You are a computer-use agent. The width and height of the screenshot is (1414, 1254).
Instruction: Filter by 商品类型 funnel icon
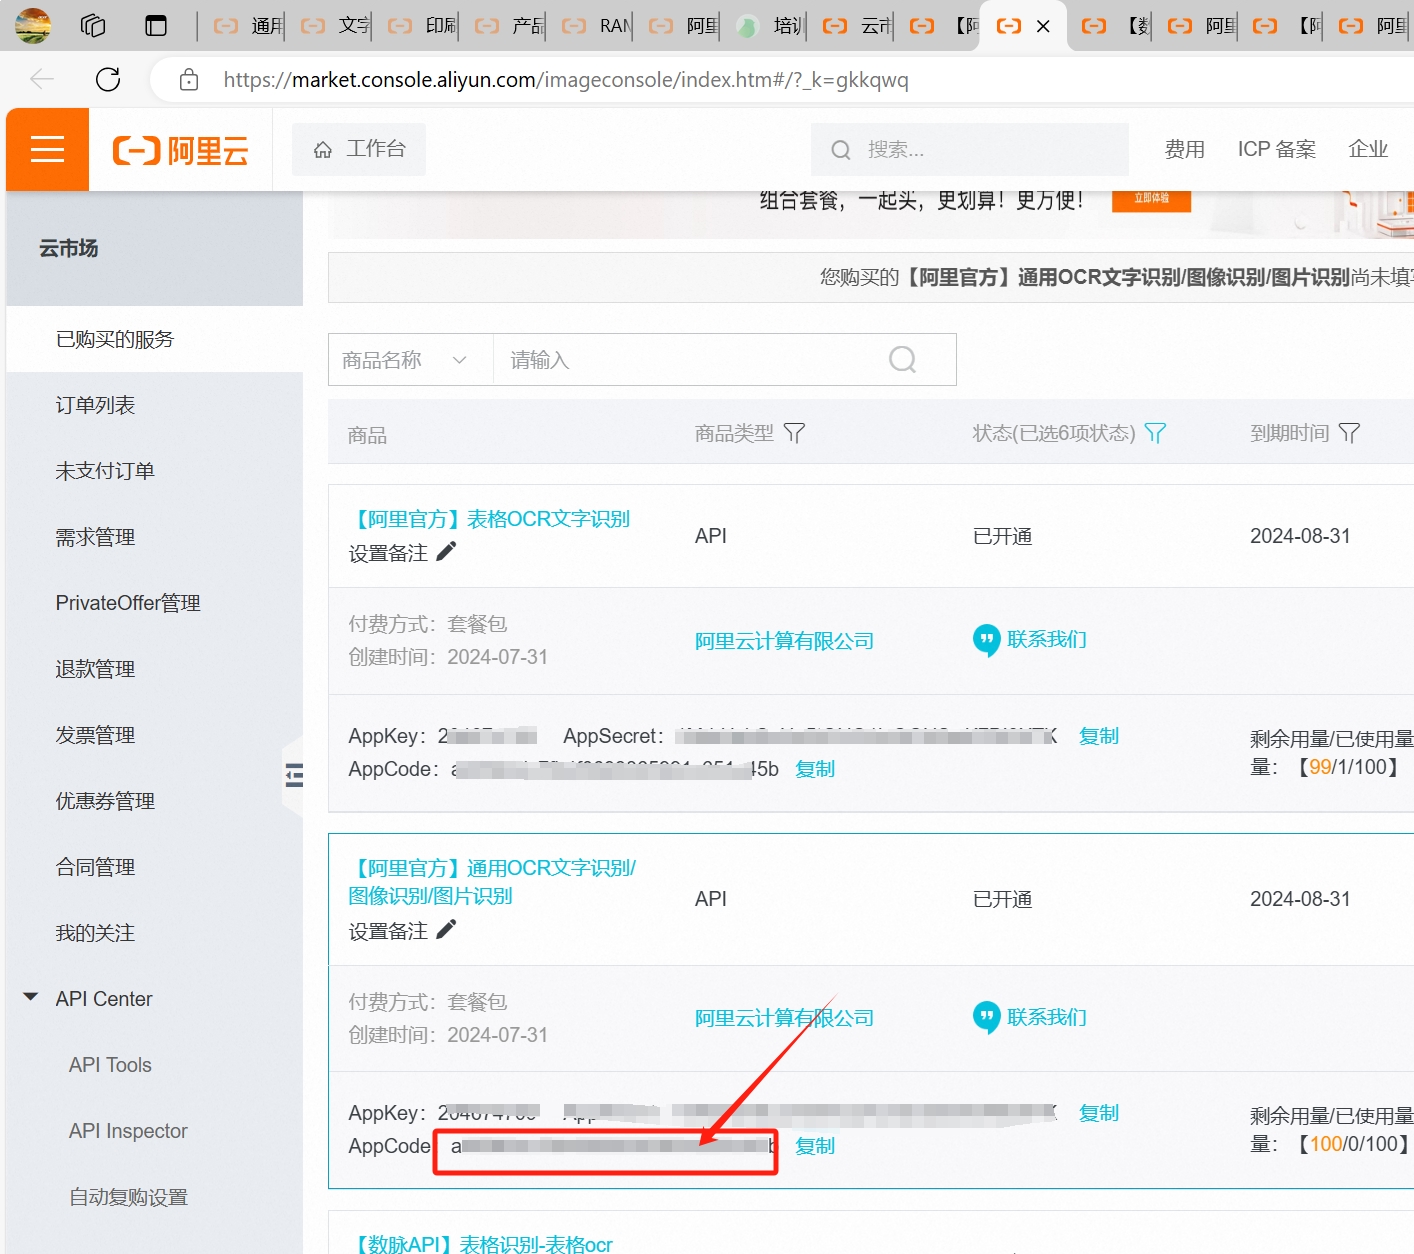click(794, 433)
